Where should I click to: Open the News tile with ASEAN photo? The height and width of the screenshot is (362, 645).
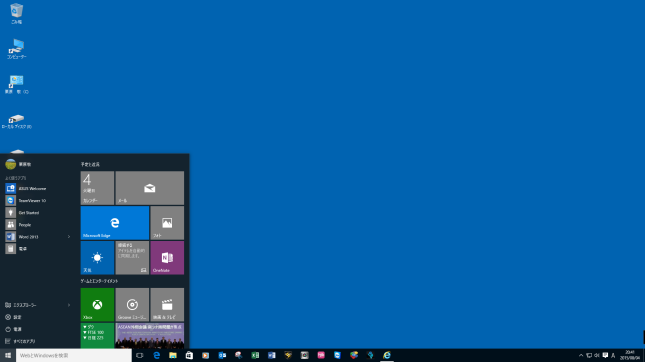[150, 336]
